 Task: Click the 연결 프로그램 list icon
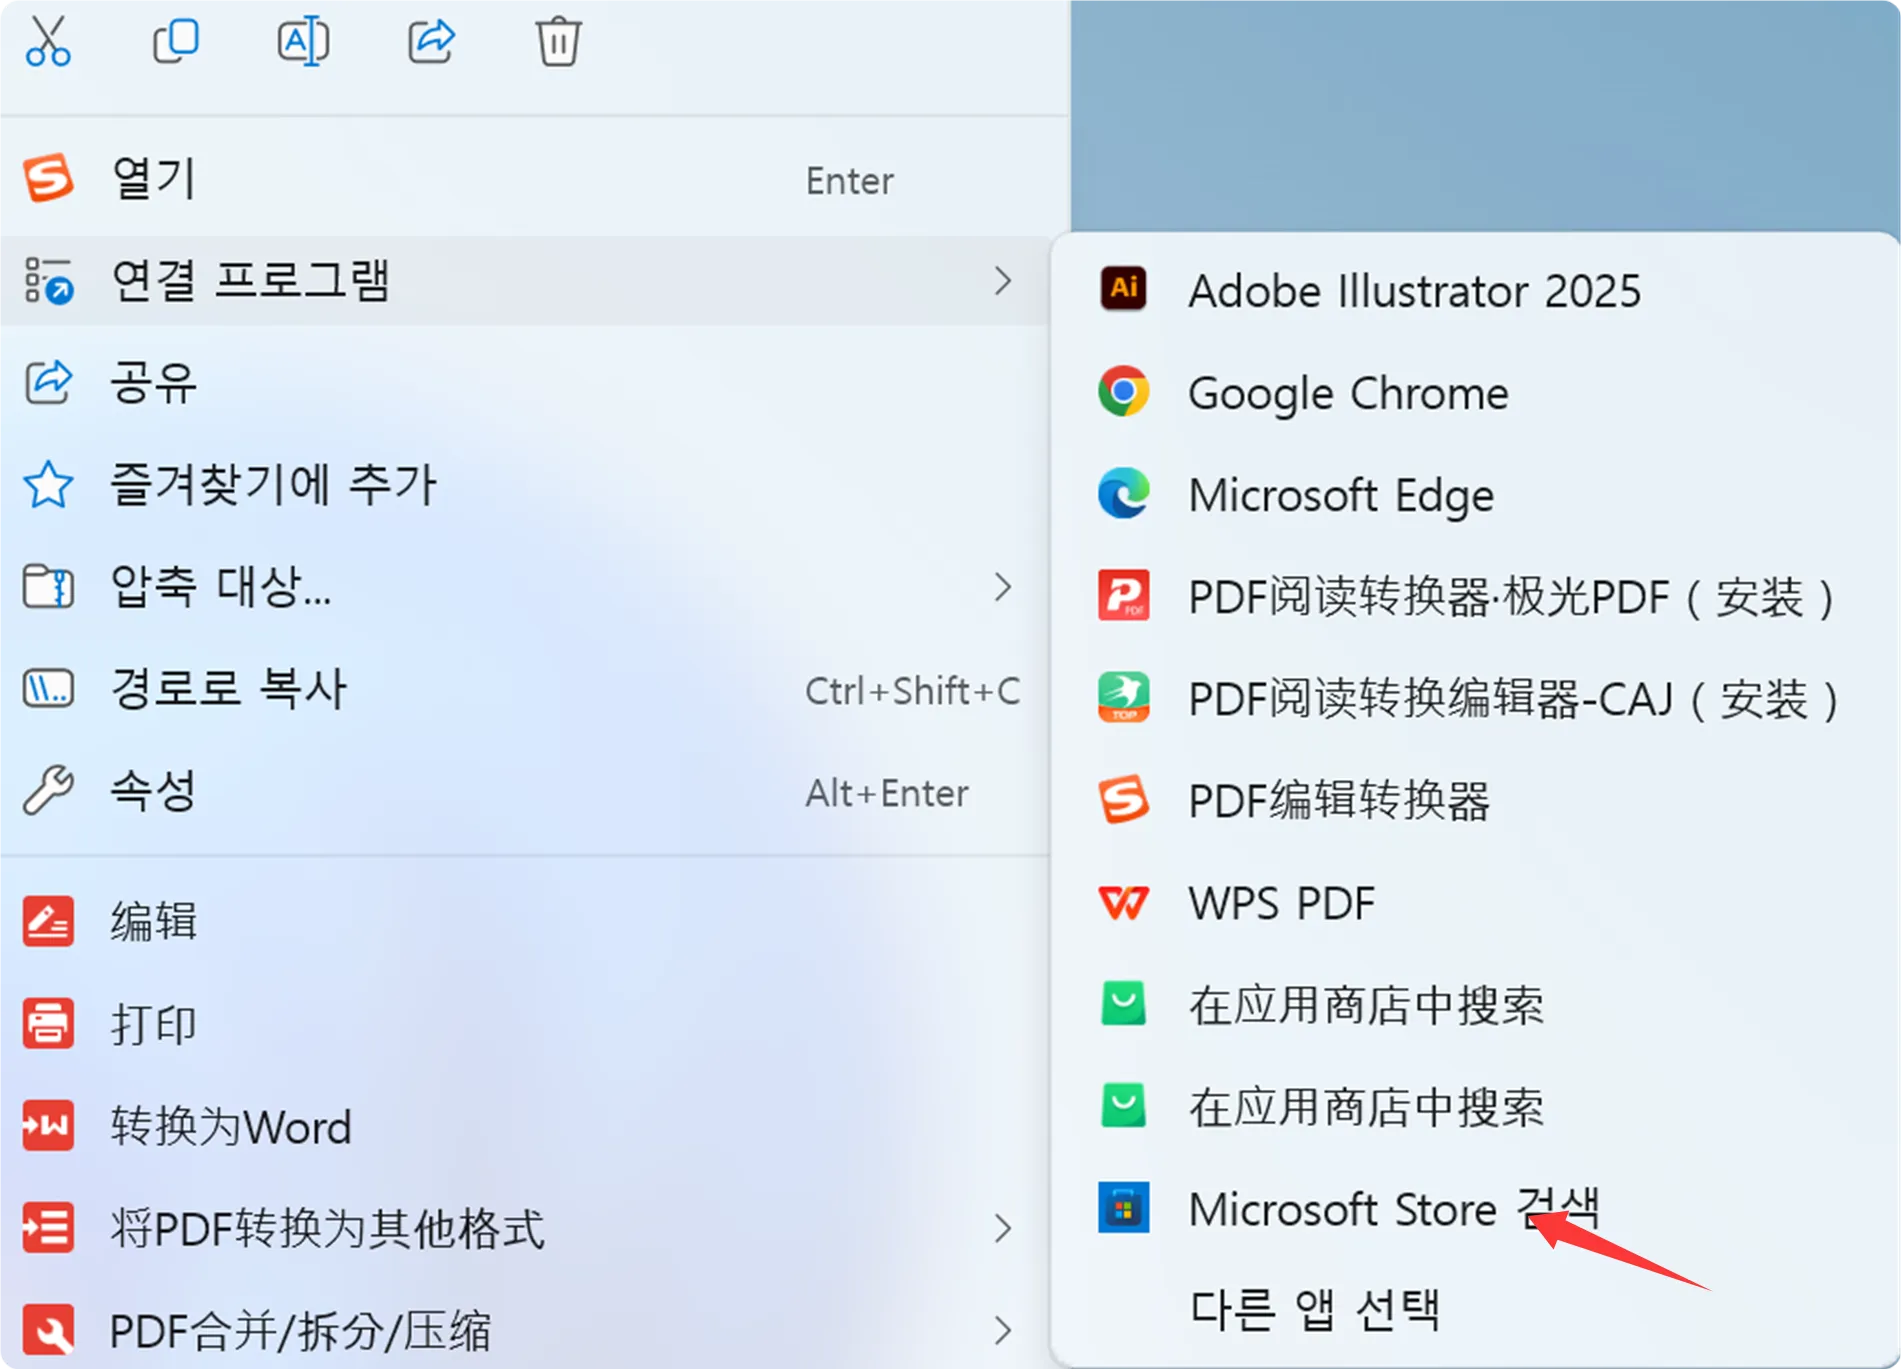tap(48, 280)
